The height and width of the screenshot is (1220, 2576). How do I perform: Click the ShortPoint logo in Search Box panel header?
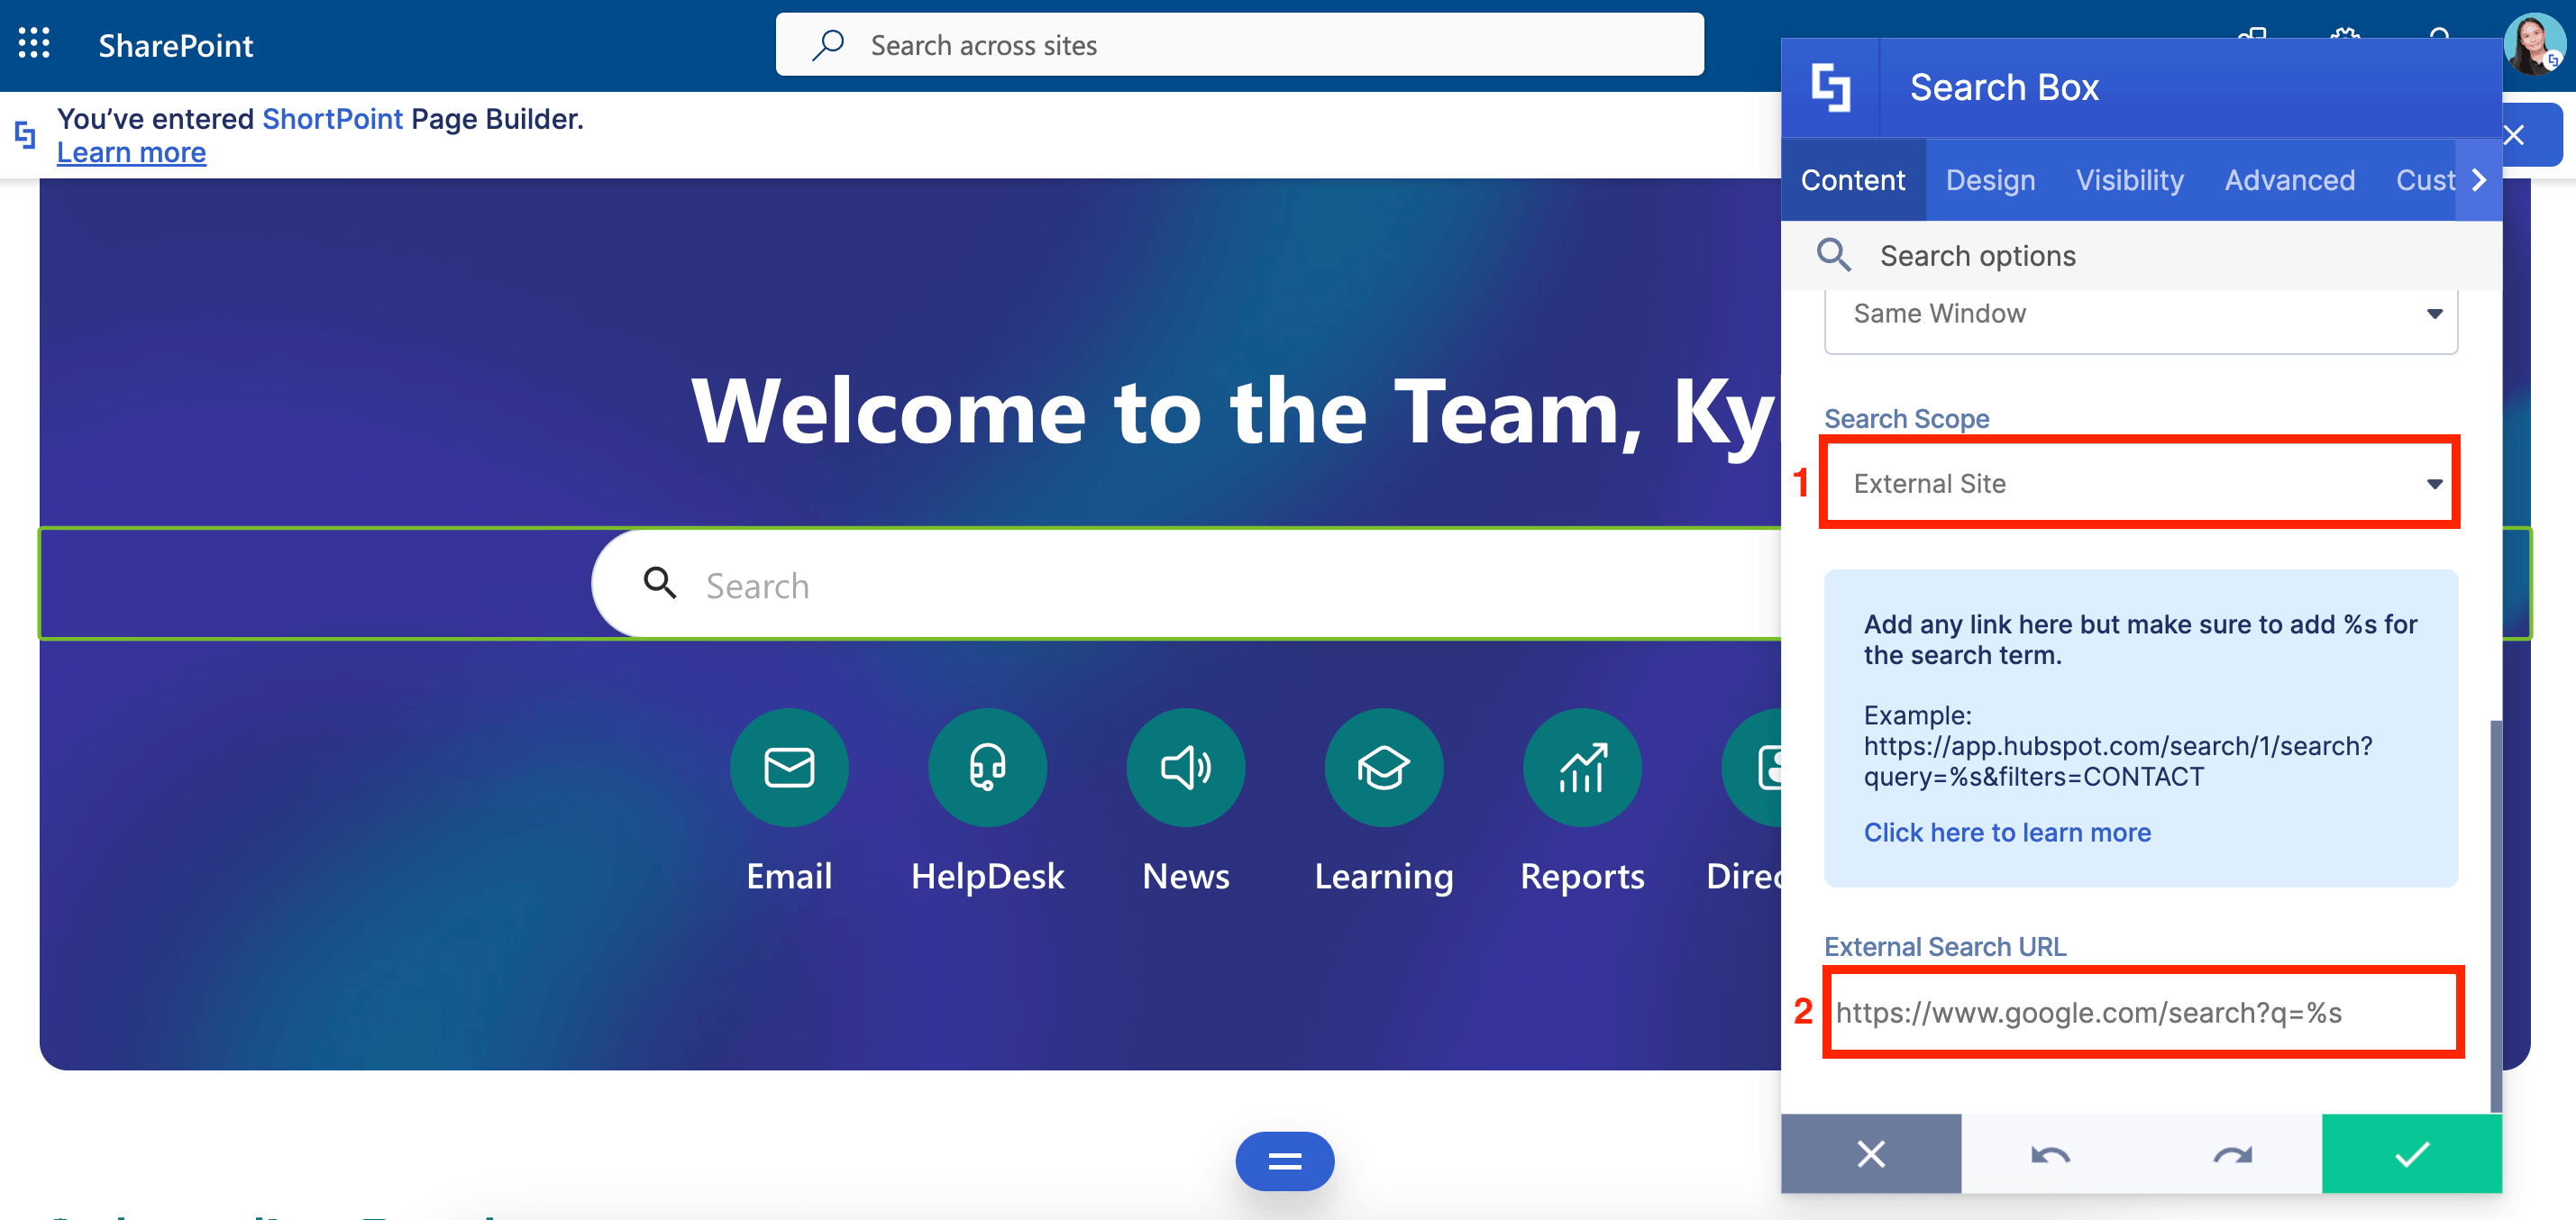[1830, 88]
